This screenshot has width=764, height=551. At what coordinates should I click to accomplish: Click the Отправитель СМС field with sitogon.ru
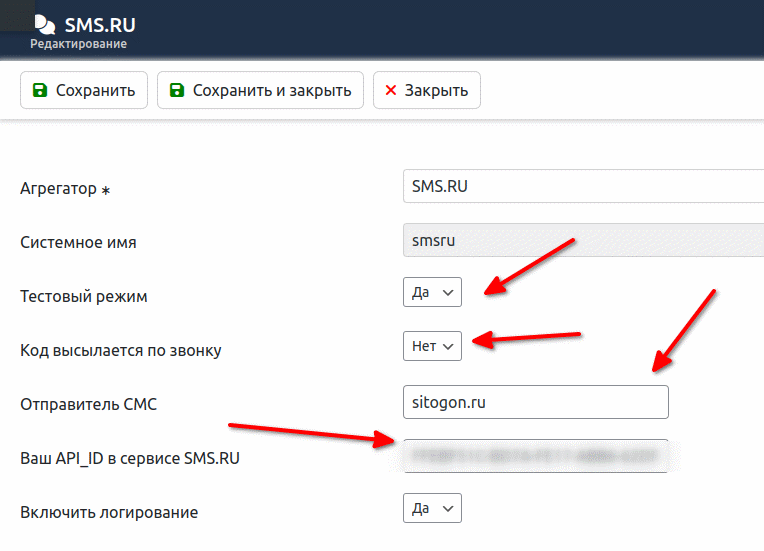coord(535,402)
